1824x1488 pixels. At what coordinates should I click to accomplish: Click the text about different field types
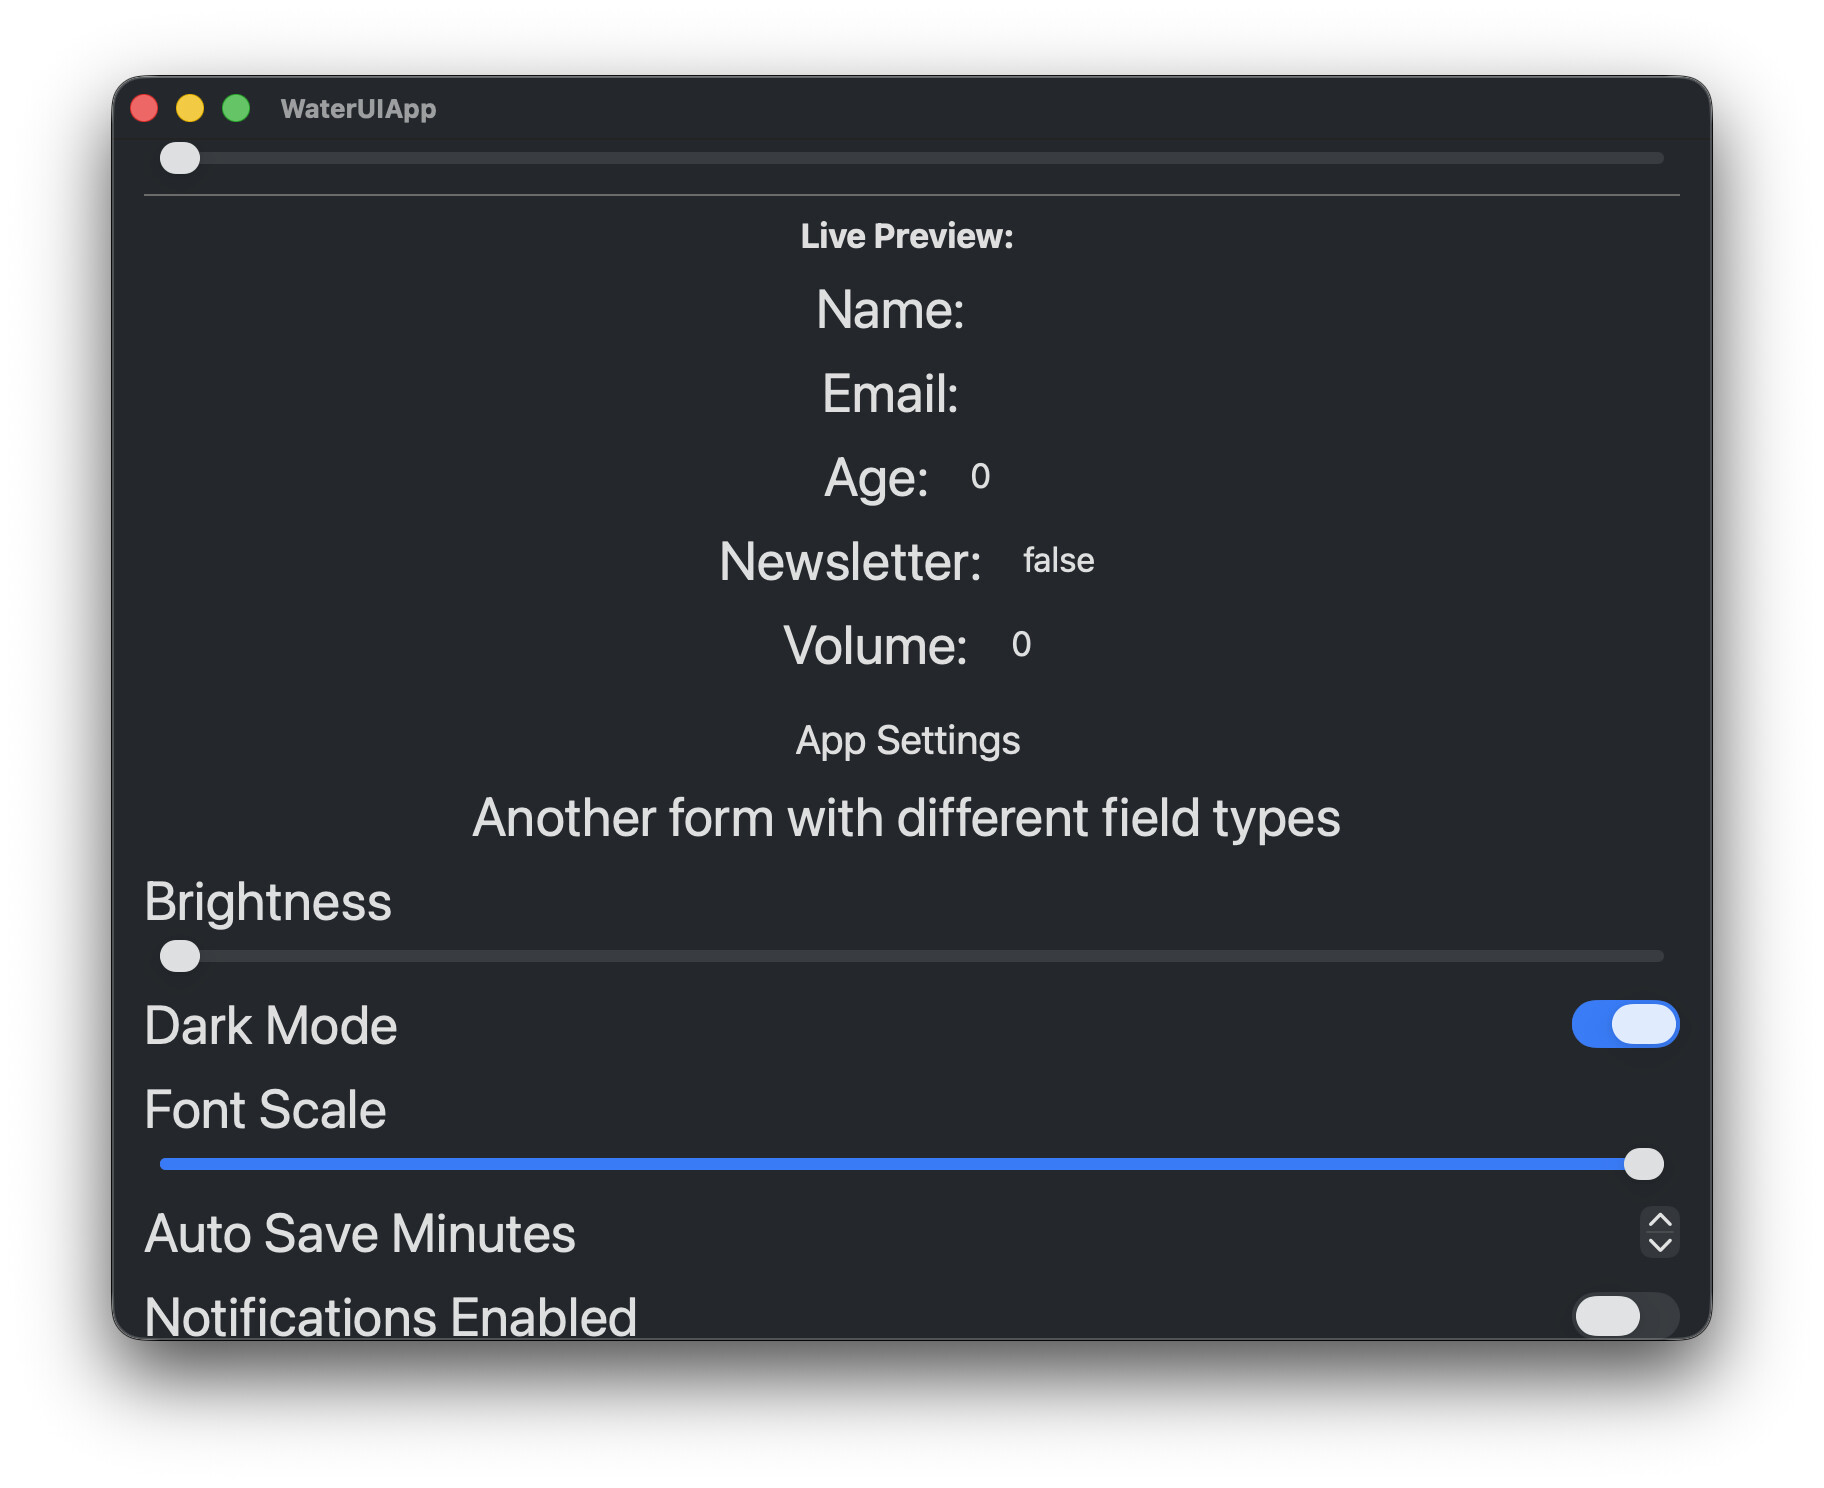906,817
